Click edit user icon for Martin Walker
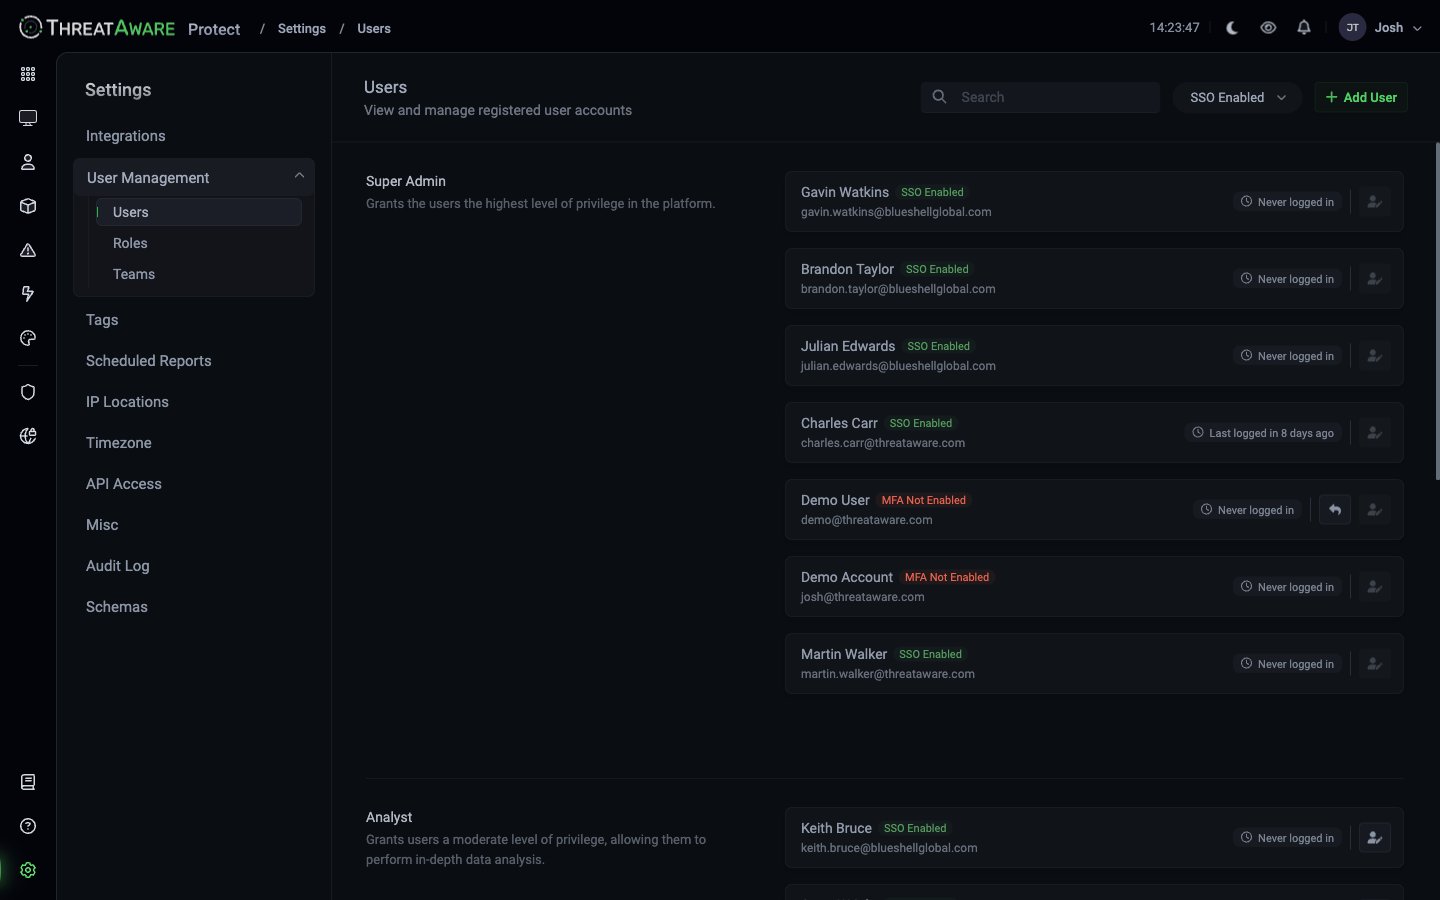The image size is (1440, 900). click(x=1375, y=664)
